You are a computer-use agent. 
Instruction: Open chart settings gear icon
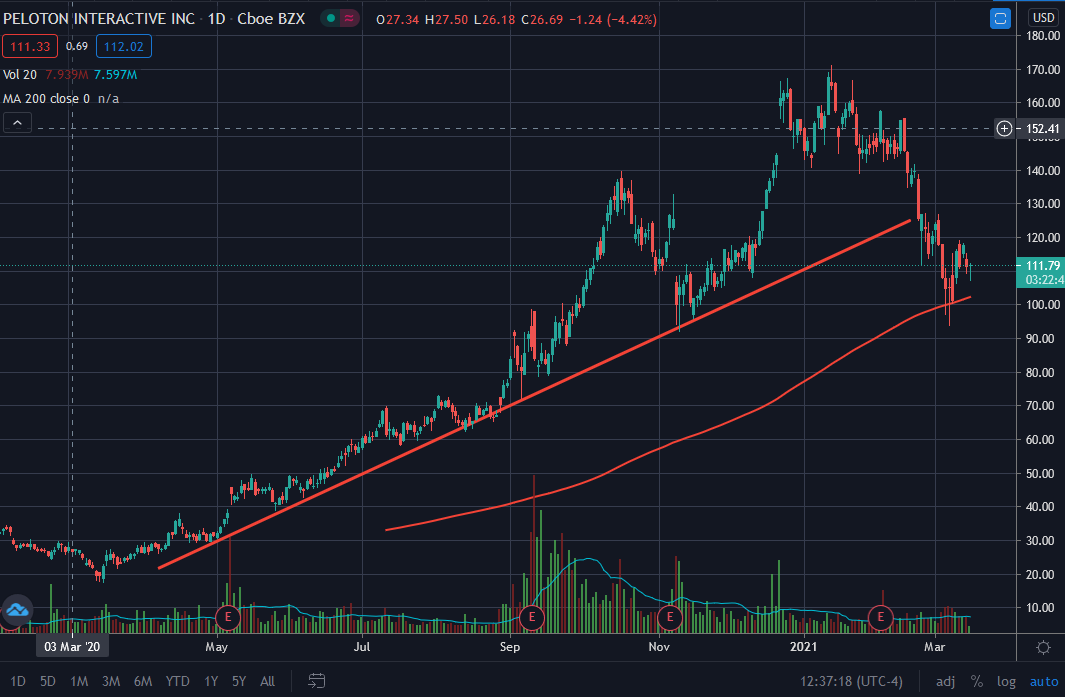(x=1043, y=647)
